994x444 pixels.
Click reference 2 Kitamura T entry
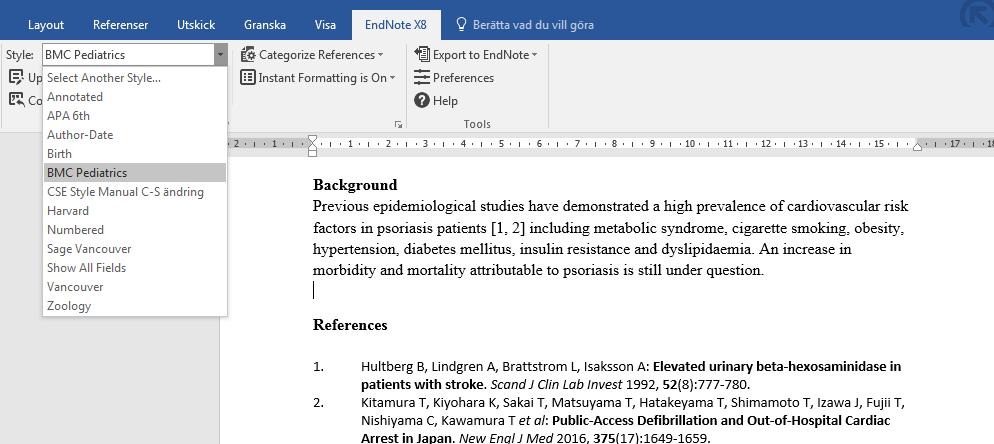click(633, 420)
